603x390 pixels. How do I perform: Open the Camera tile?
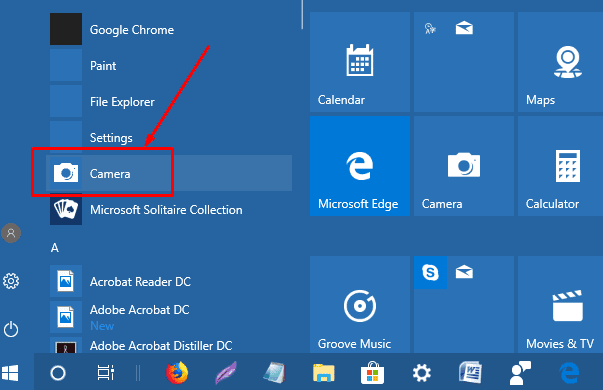464,166
